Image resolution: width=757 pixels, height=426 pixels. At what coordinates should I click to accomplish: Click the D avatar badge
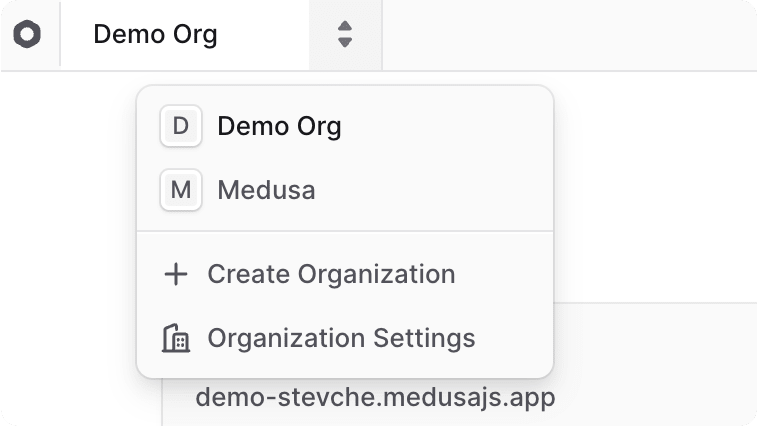181,126
